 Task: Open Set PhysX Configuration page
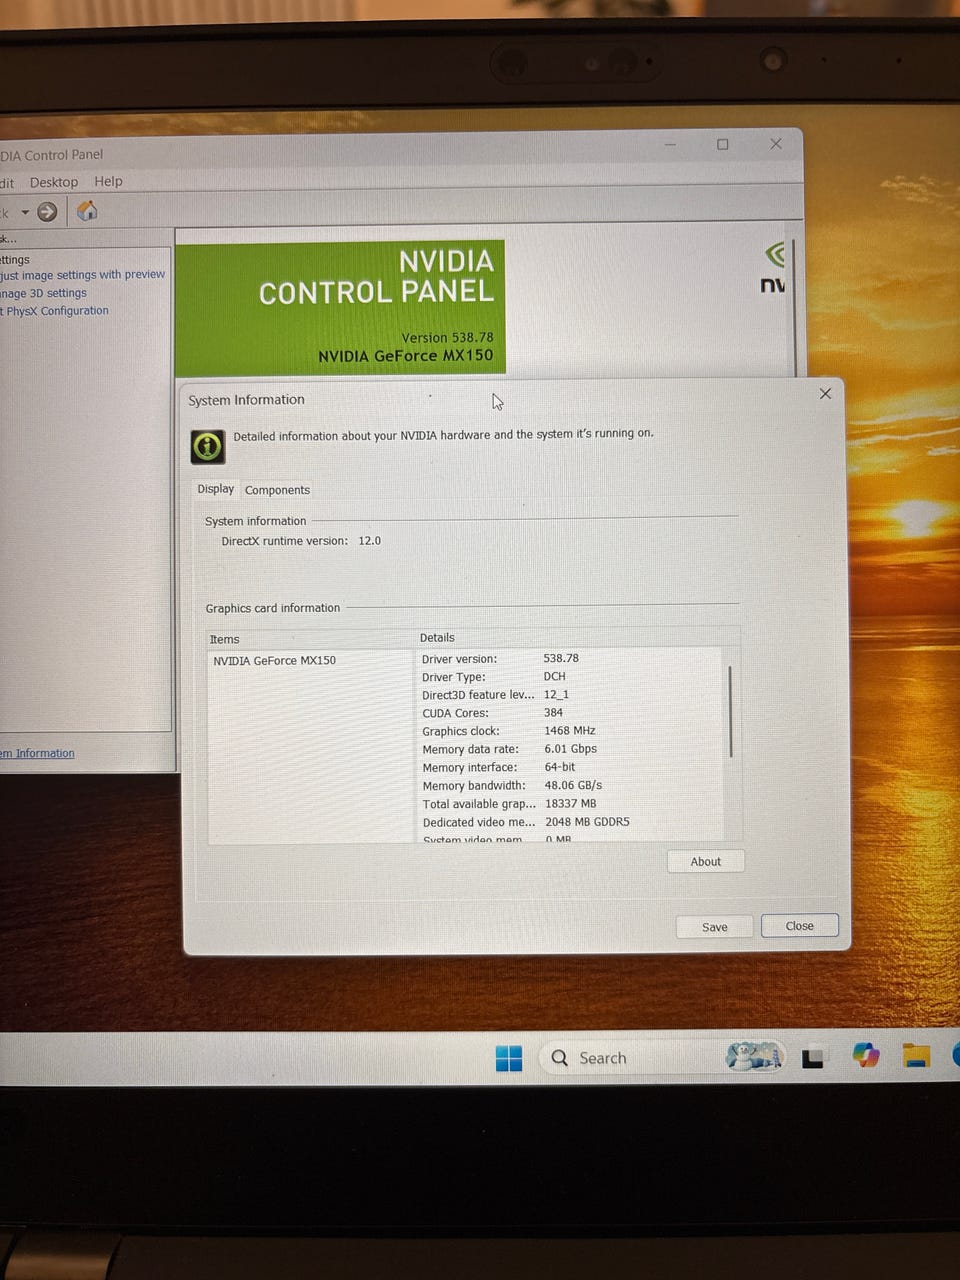pyautogui.click(x=54, y=311)
